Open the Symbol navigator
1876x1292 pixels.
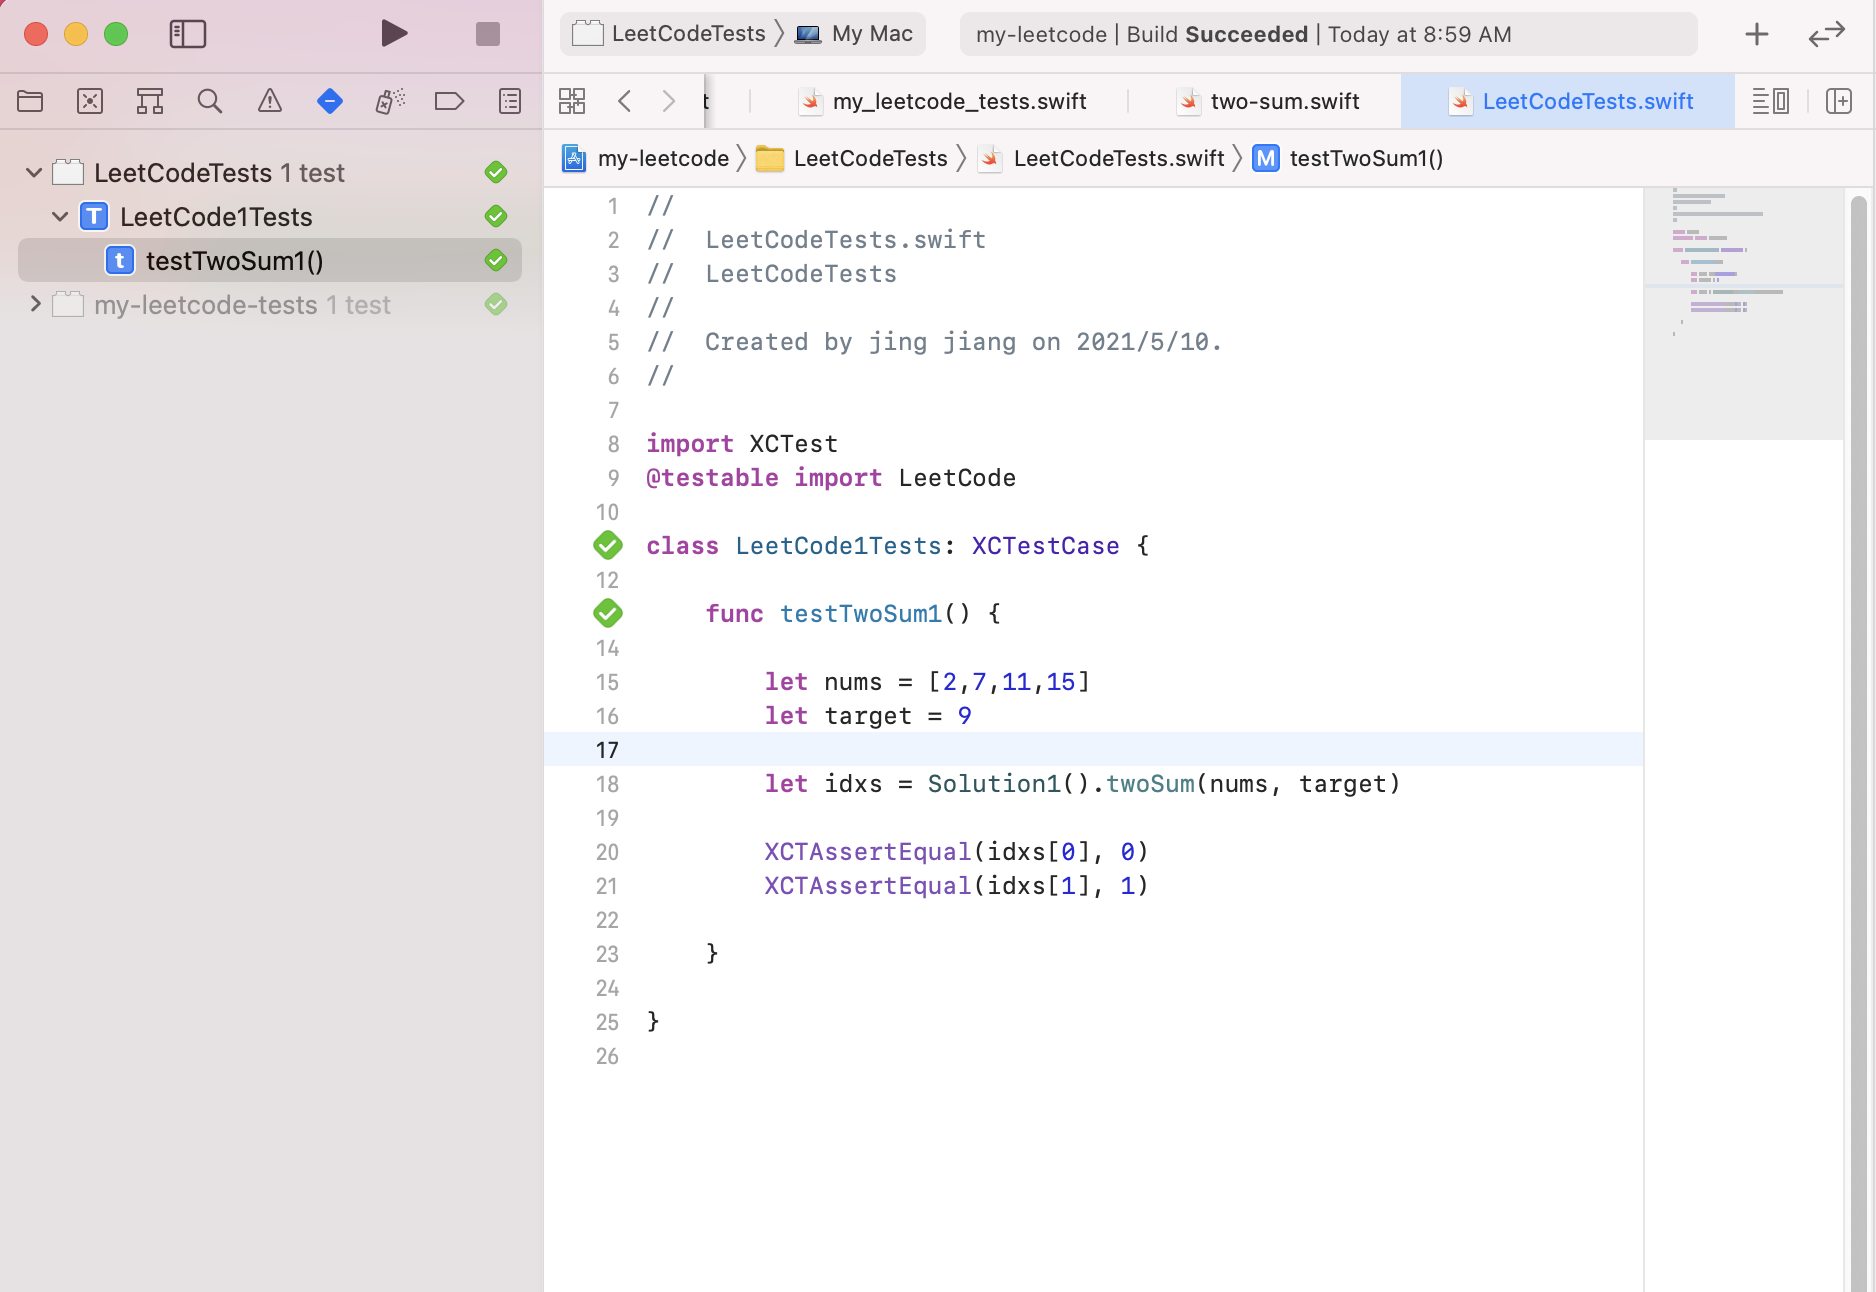[150, 101]
